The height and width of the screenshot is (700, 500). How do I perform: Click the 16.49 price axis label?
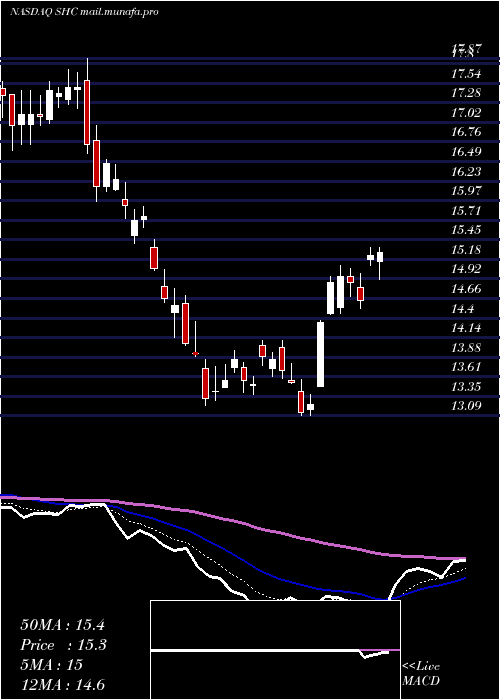click(466, 152)
